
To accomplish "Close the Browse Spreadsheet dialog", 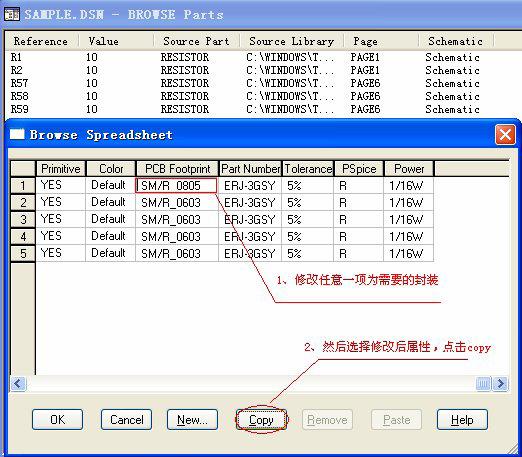I will pyautogui.click(x=506, y=135).
